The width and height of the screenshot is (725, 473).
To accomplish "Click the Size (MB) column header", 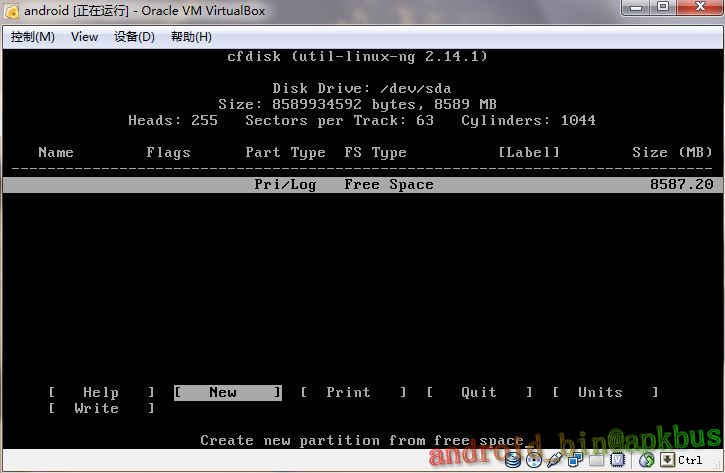I will [672, 152].
